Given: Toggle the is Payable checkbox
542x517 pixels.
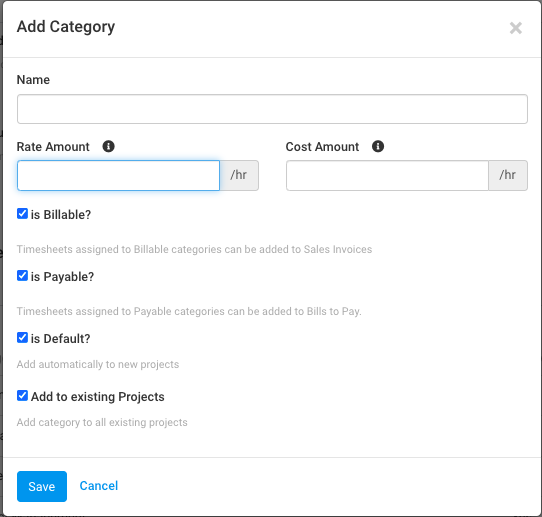Looking at the screenshot, I should tap(22, 276).
